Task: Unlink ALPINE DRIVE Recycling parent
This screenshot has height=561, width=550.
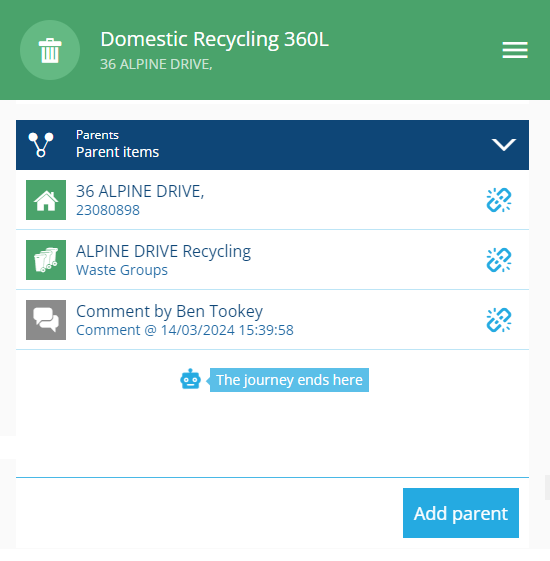Action: (x=499, y=260)
